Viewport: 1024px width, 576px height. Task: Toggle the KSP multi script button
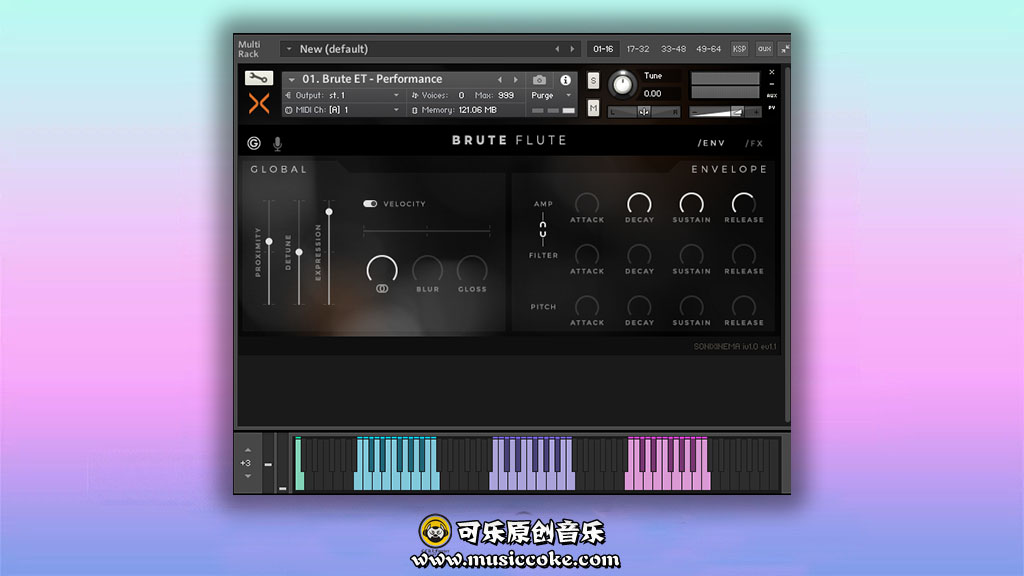click(x=739, y=49)
